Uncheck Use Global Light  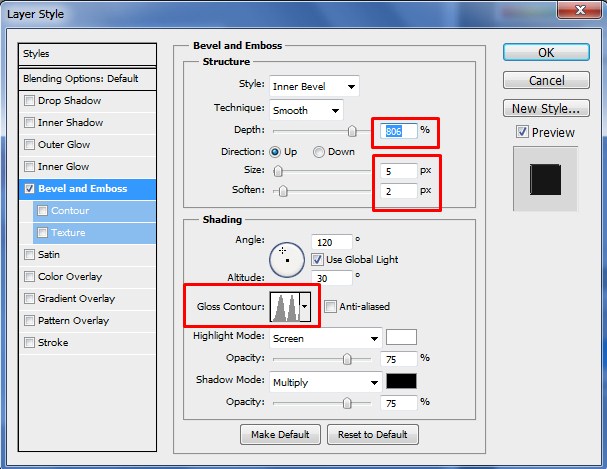tap(317, 259)
